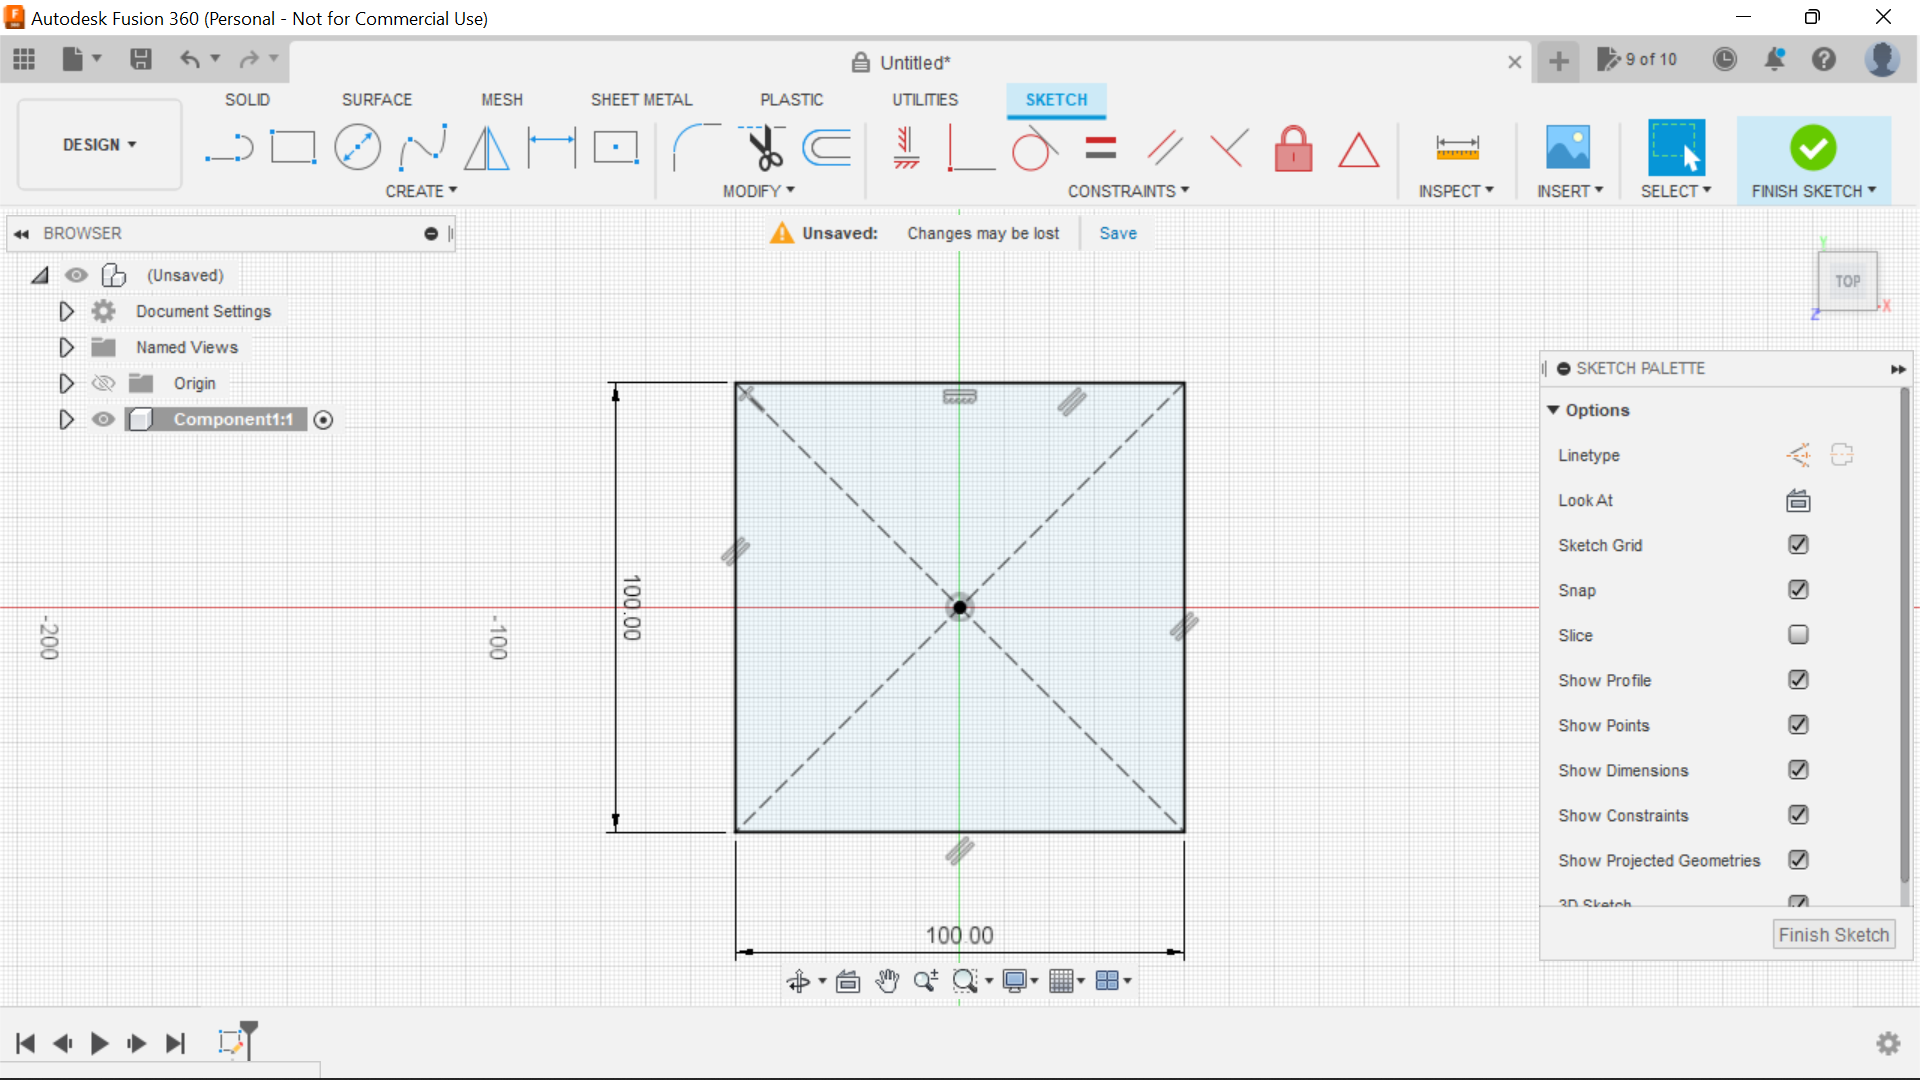
Task: Click the Fix/UnFix lock constraint
Action: pyautogui.click(x=1293, y=148)
